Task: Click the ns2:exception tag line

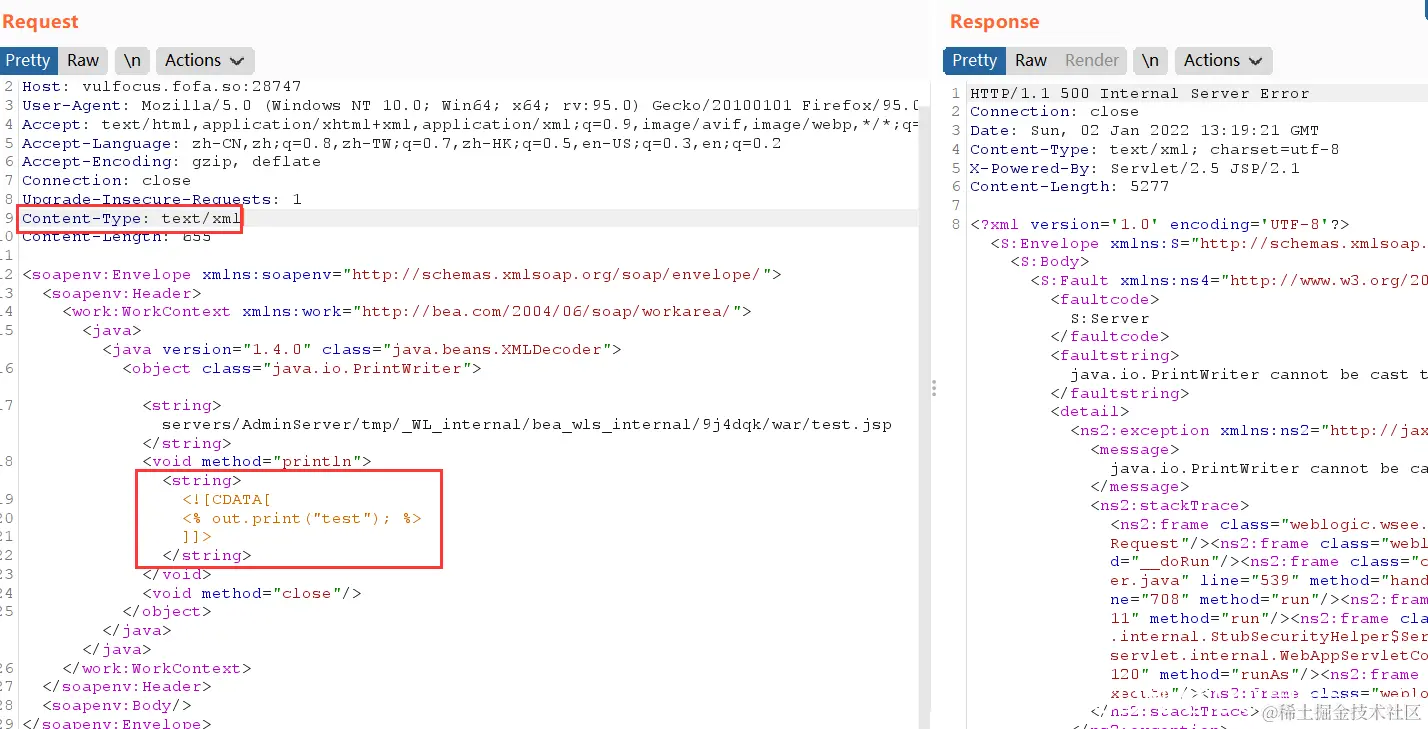Action: 1249,430
